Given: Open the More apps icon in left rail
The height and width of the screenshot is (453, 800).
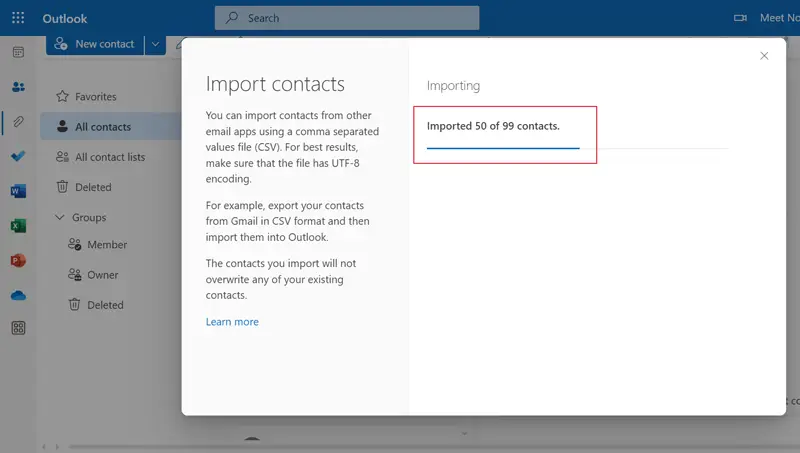Looking at the screenshot, I should (x=18, y=328).
